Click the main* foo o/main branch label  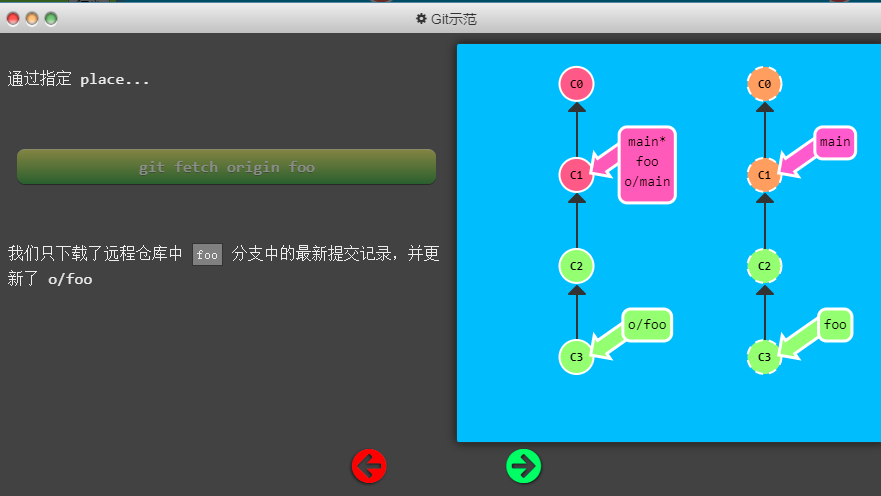(x=647, y=165)
